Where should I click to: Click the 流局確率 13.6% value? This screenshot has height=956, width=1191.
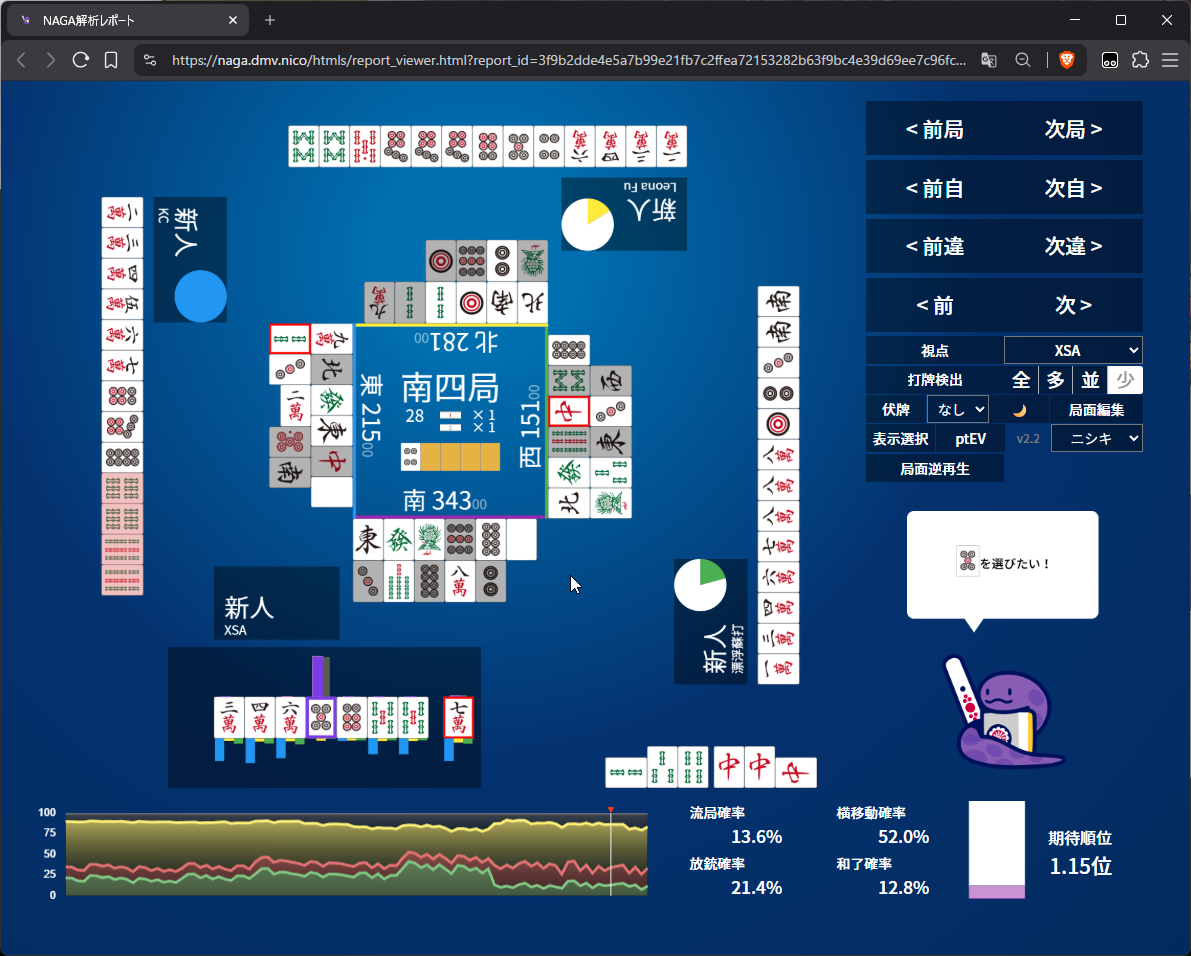(756, 837)
